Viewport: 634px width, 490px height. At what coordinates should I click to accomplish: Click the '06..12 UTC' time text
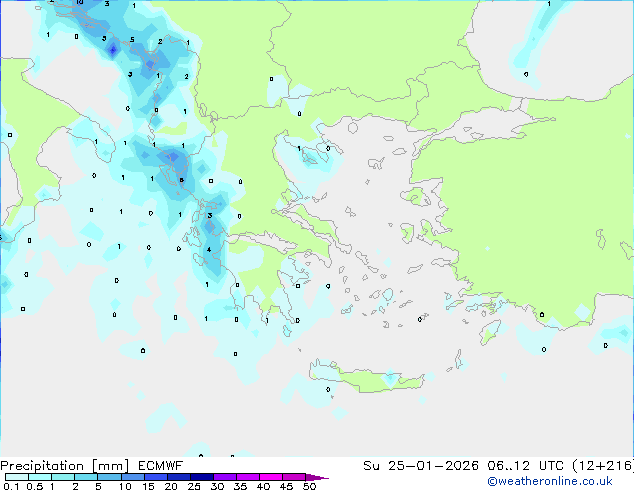click(525, 466)
